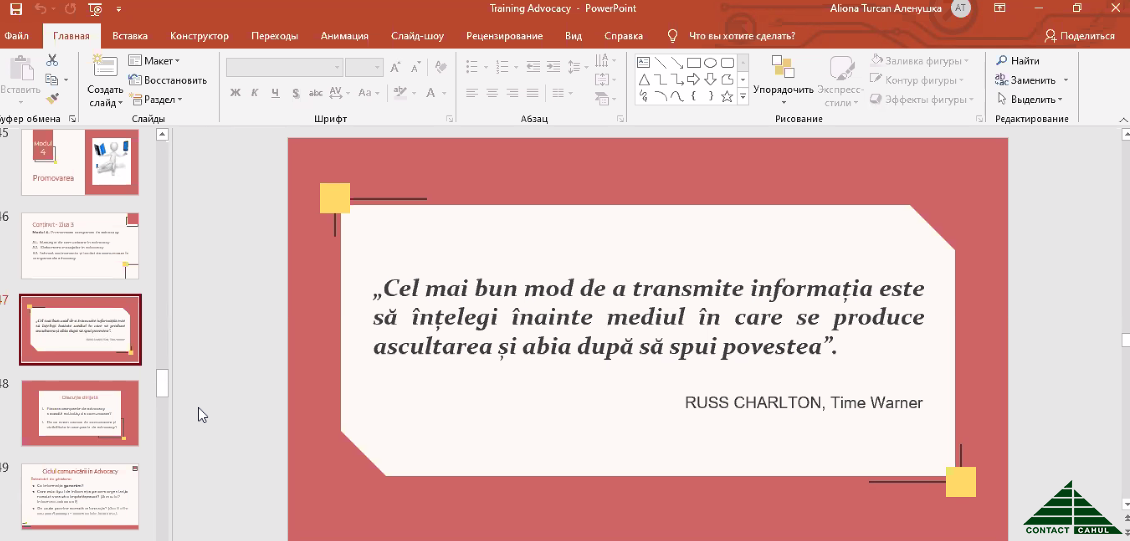This screenshot has width=1130, height=541.
Task: Switch to the Вставка tab
Action: pos(130,36)
